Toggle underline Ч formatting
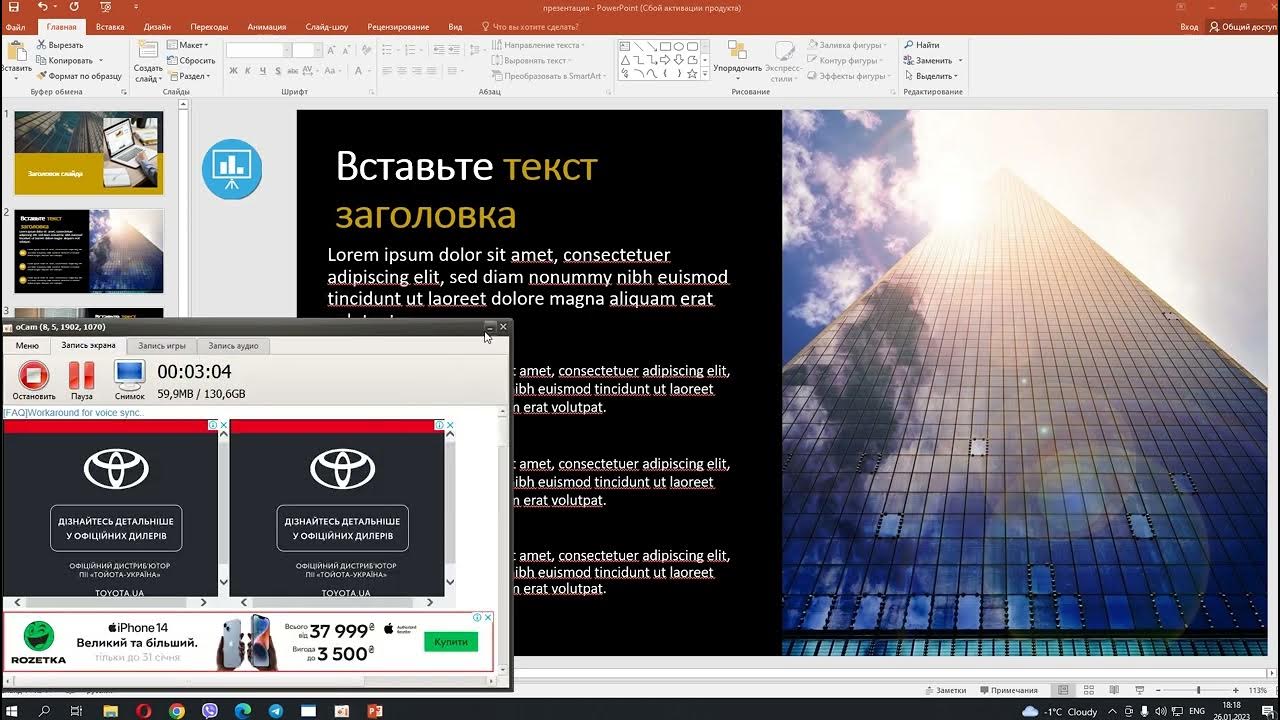This screenshot has height=720, width=1280. coord(263,71)
